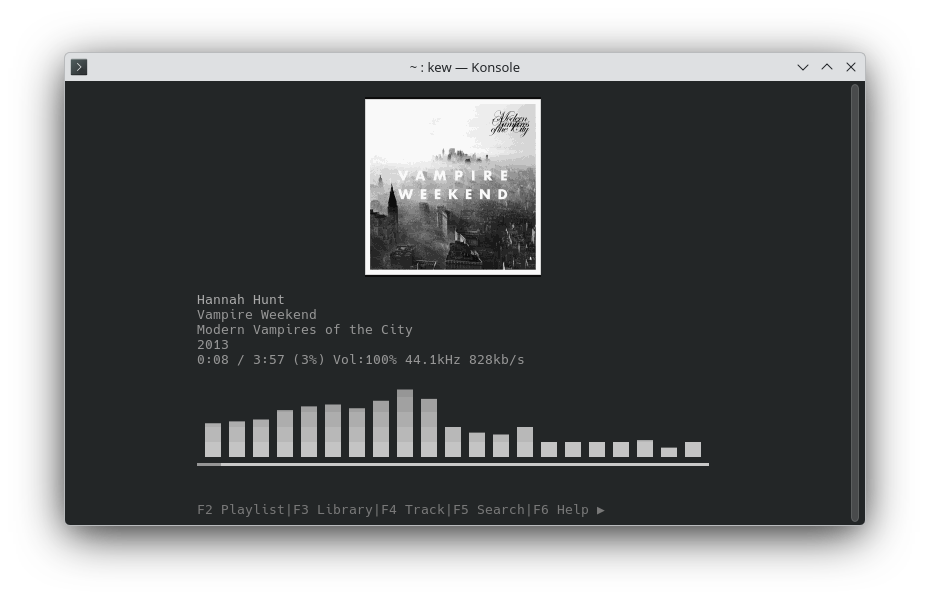The width and height of the screenshot is (930, 602).
Task: Select the artist name Vampire Weekend
Action: pos(256,314)
